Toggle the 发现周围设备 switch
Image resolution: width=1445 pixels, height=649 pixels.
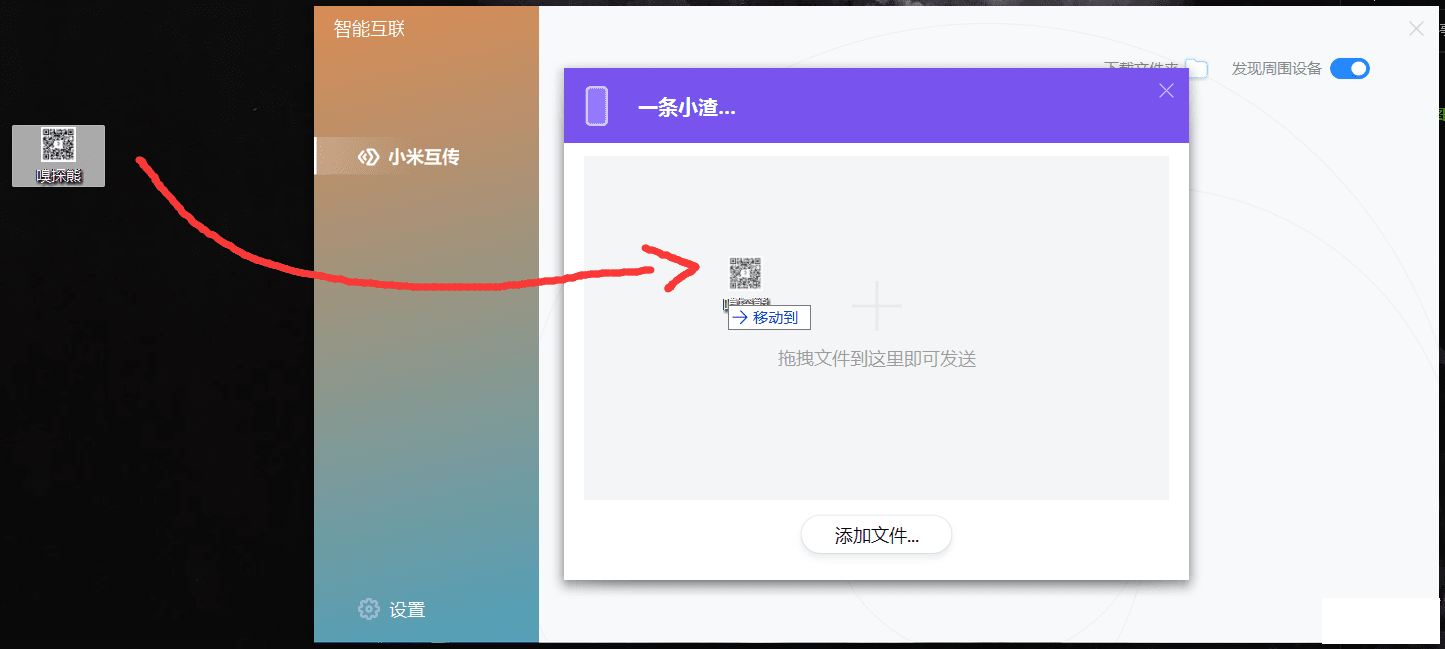click(1349, 68)
